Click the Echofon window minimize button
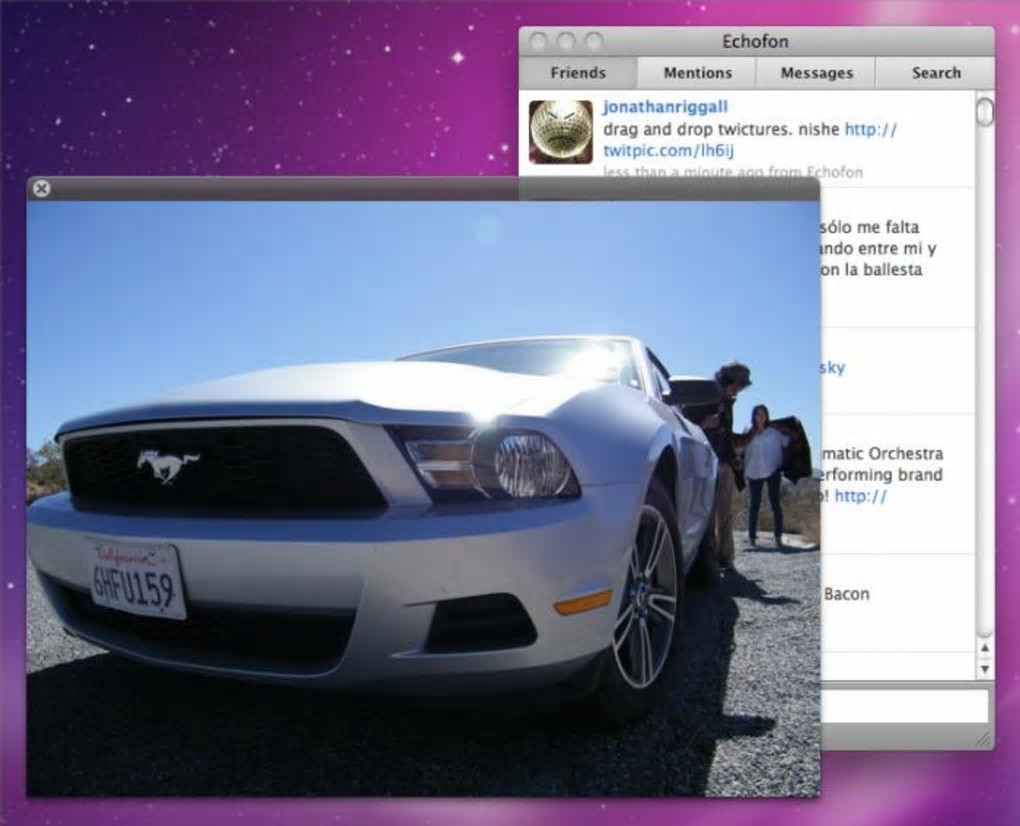This screenshot has height=826, width=1020. 566,42
